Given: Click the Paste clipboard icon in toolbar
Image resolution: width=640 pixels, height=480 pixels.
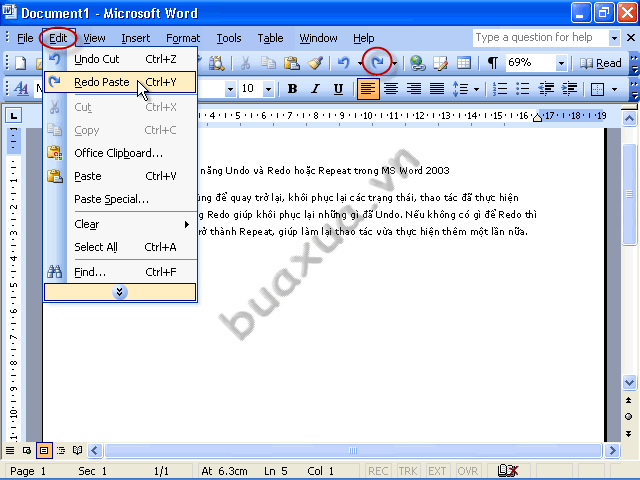Looking at the screenshot, I should (x=292, y=63).
